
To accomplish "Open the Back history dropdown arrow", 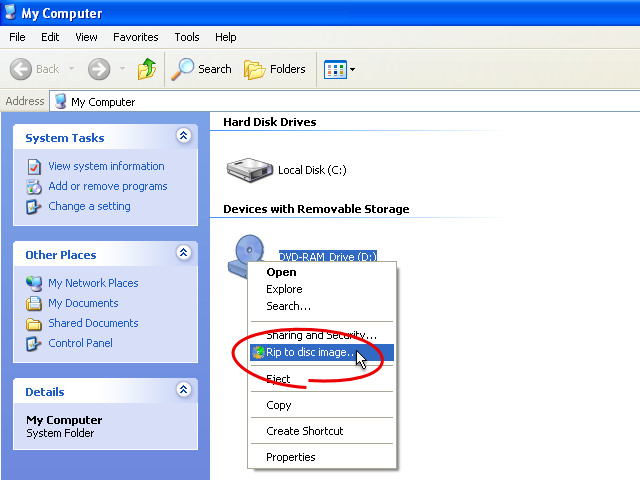I will [71, 69].
